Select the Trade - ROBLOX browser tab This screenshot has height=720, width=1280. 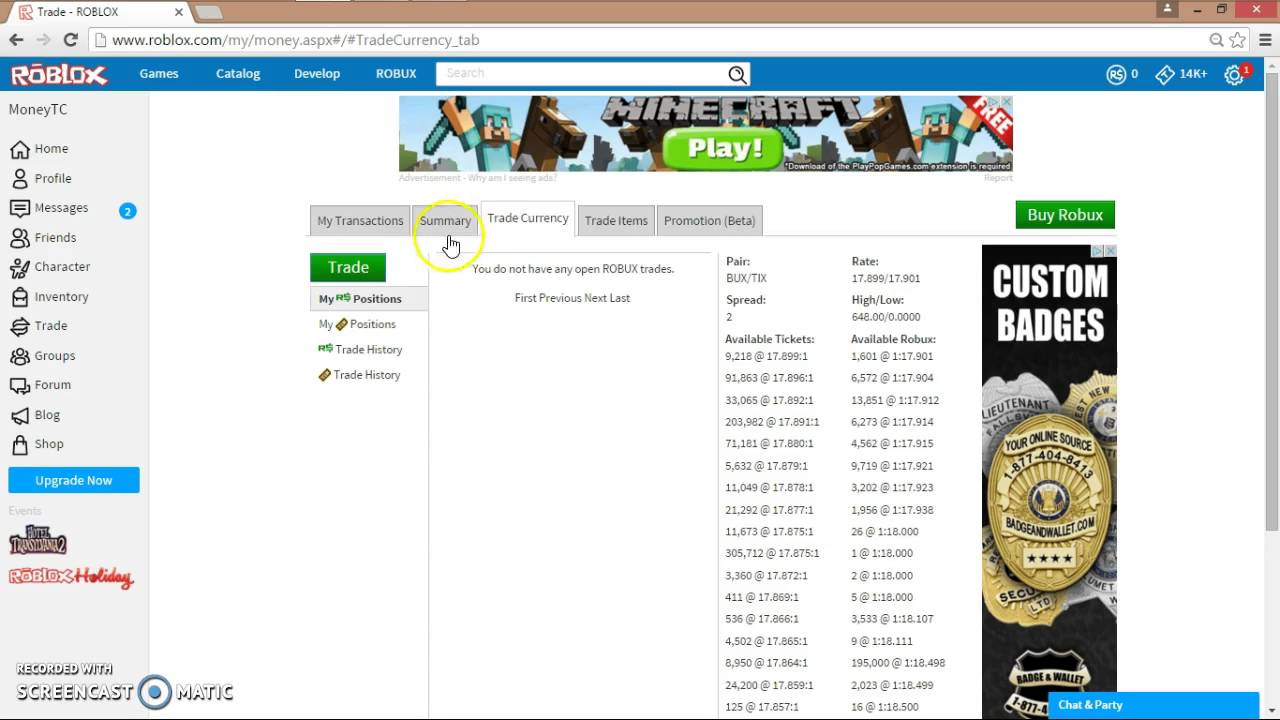[95, 12]
